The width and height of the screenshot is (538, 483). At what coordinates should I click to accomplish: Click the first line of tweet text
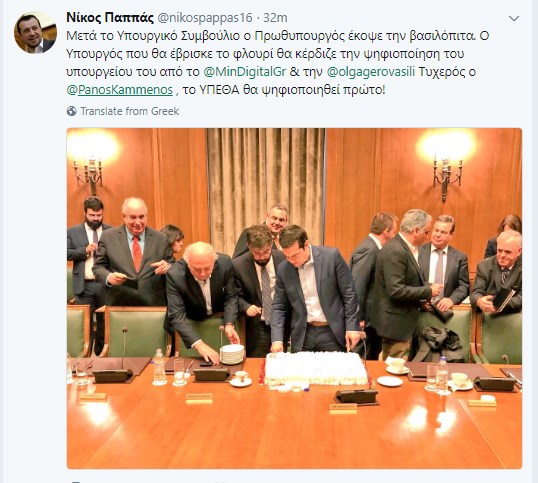point(278,36)
